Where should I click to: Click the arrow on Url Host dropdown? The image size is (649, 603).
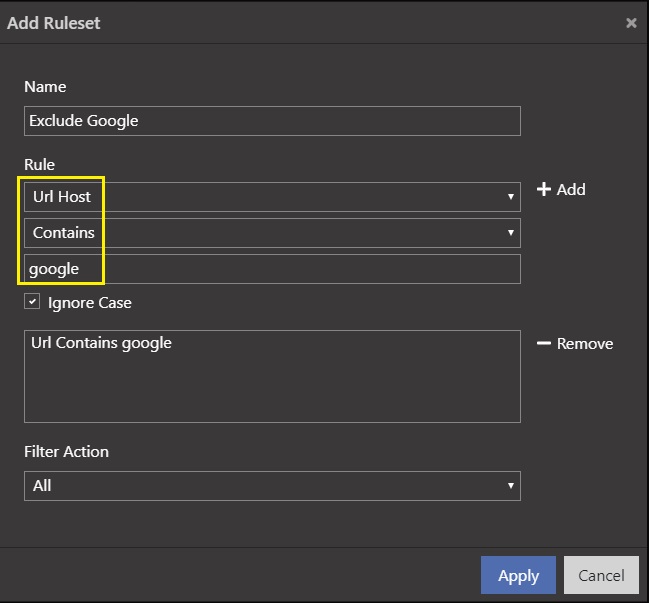(x=511, y=197)
